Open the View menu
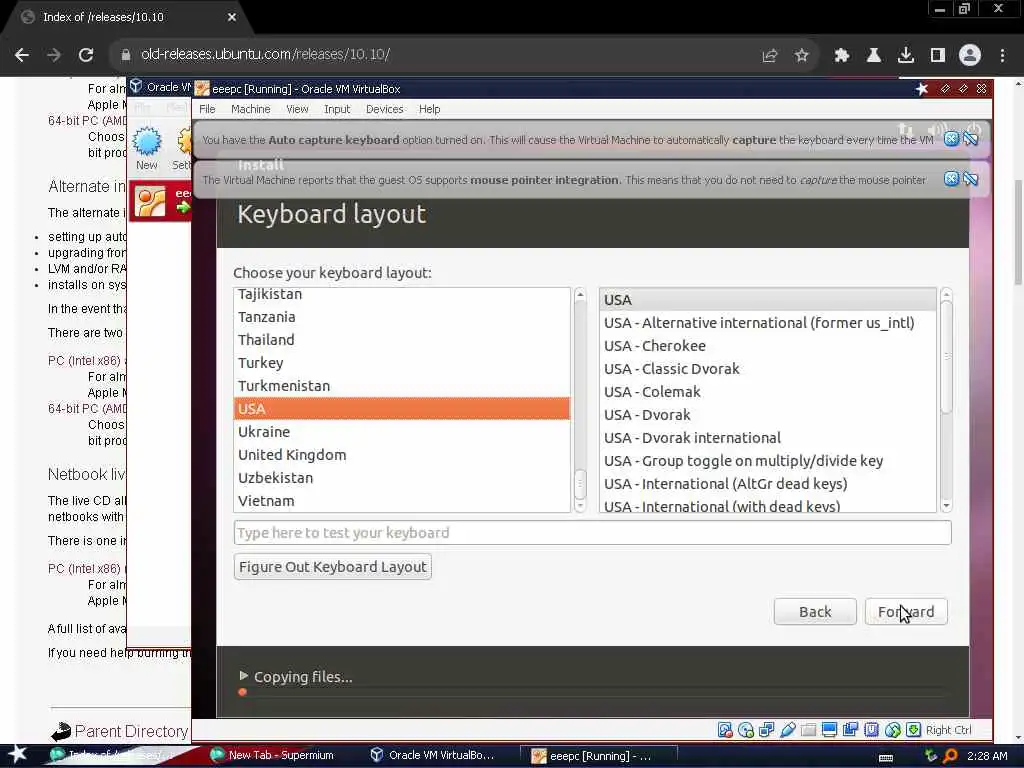 (x=297, y=109)
